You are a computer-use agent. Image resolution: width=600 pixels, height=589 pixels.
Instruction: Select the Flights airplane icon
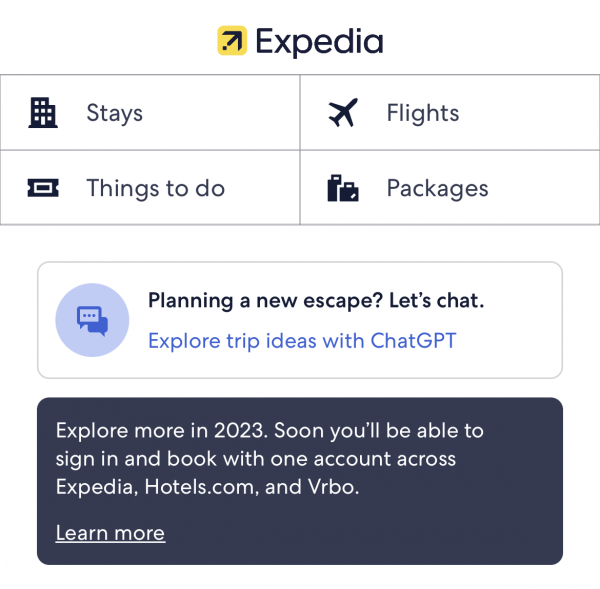[x=343, y=113]
